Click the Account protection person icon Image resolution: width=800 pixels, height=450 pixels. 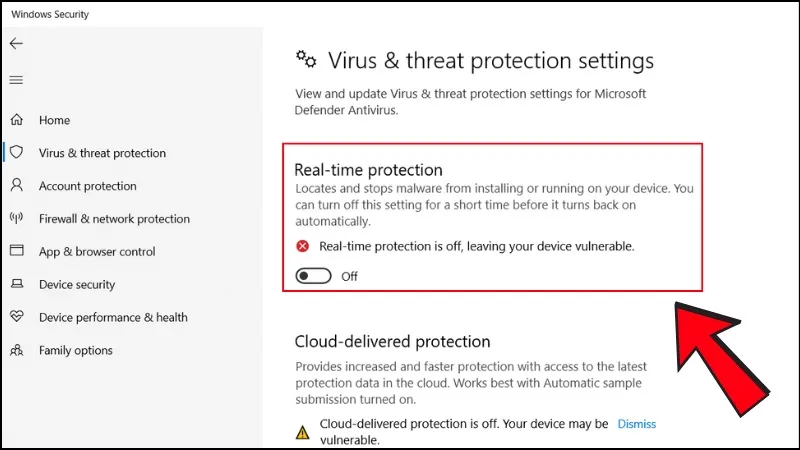click(x=16, y=186)
